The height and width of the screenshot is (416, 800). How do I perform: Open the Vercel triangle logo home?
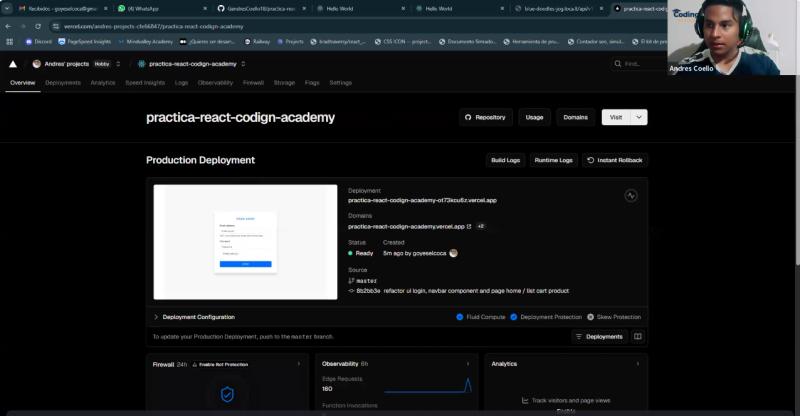click(x=13, y=64)
